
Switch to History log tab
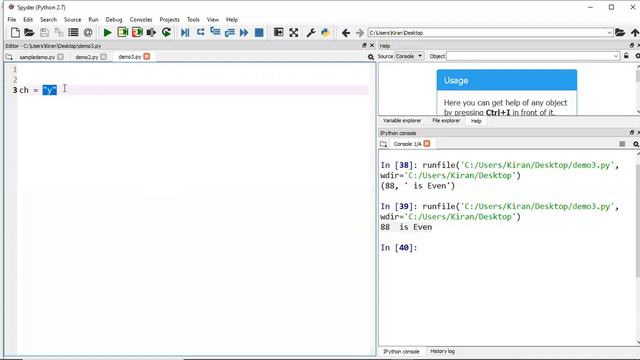pos(442,351)
